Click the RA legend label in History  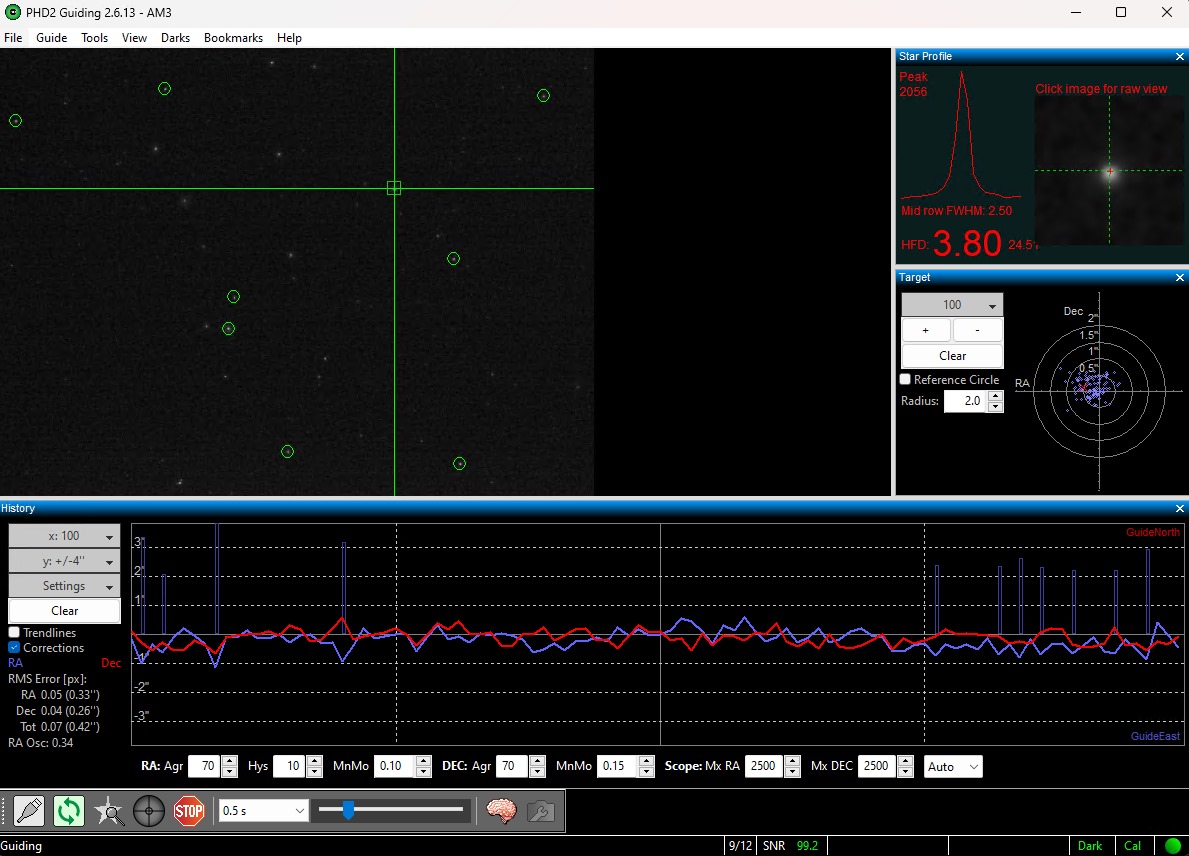[15, 663]
